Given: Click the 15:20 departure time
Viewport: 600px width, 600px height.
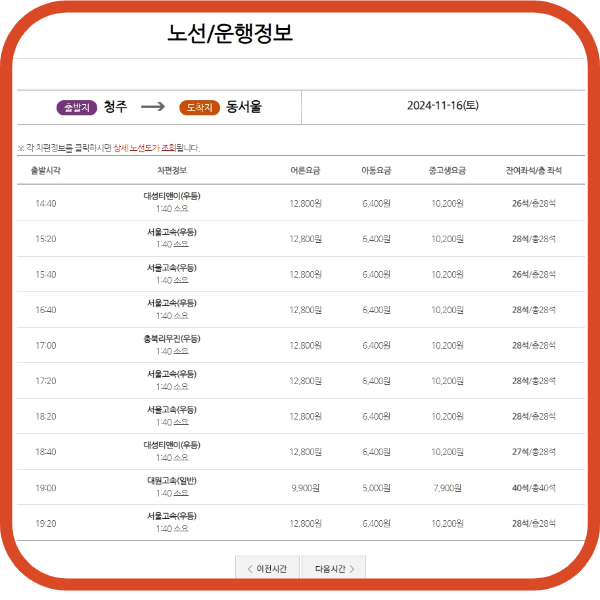Looking at the screenshot, I should [x=46, y=239].
